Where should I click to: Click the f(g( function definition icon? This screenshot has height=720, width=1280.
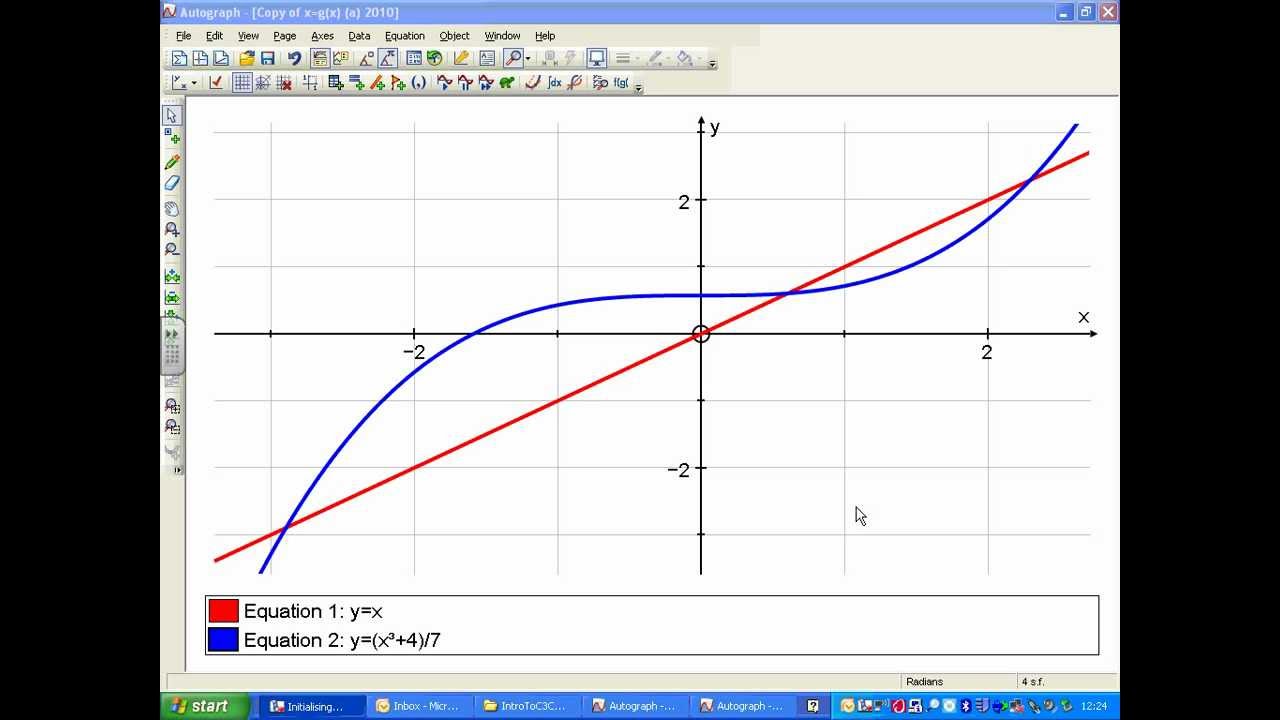620,83
